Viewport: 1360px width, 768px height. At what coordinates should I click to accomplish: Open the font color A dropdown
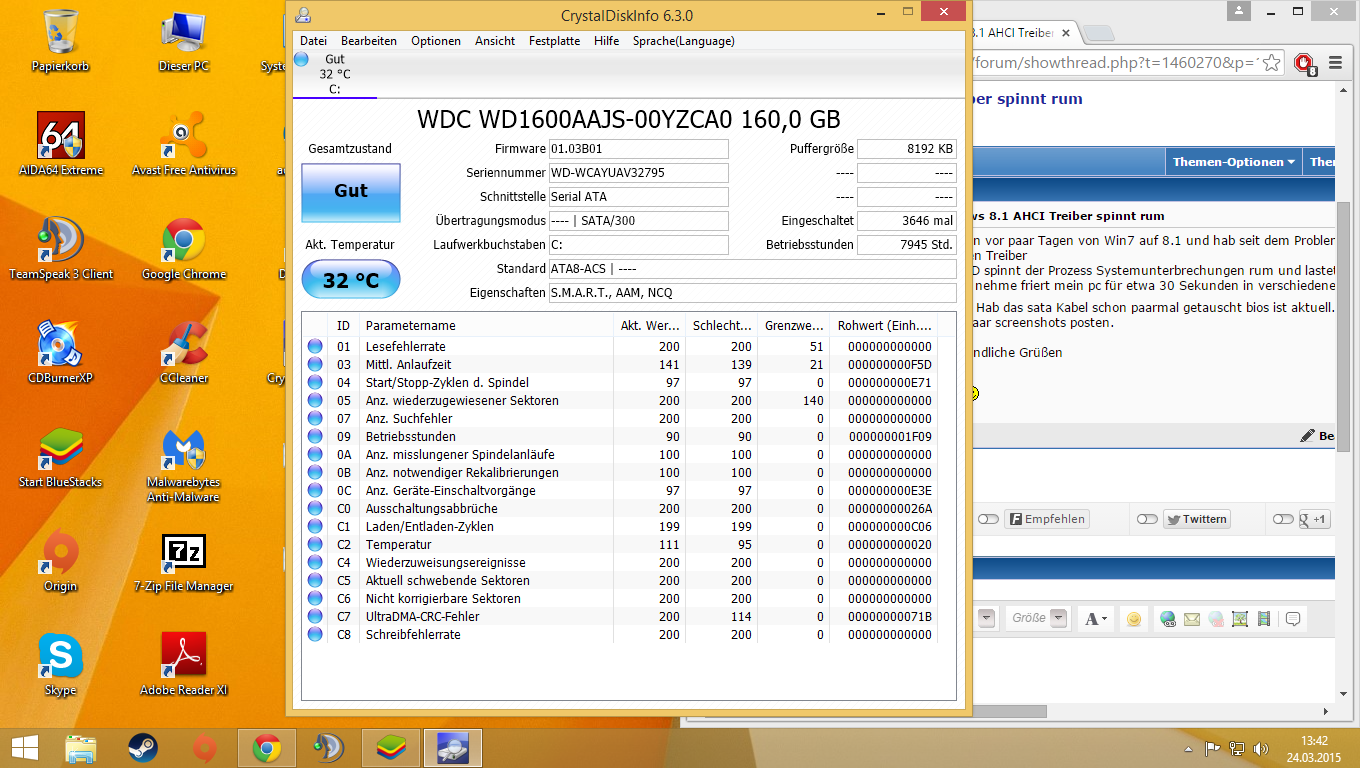click(1097, 619)
